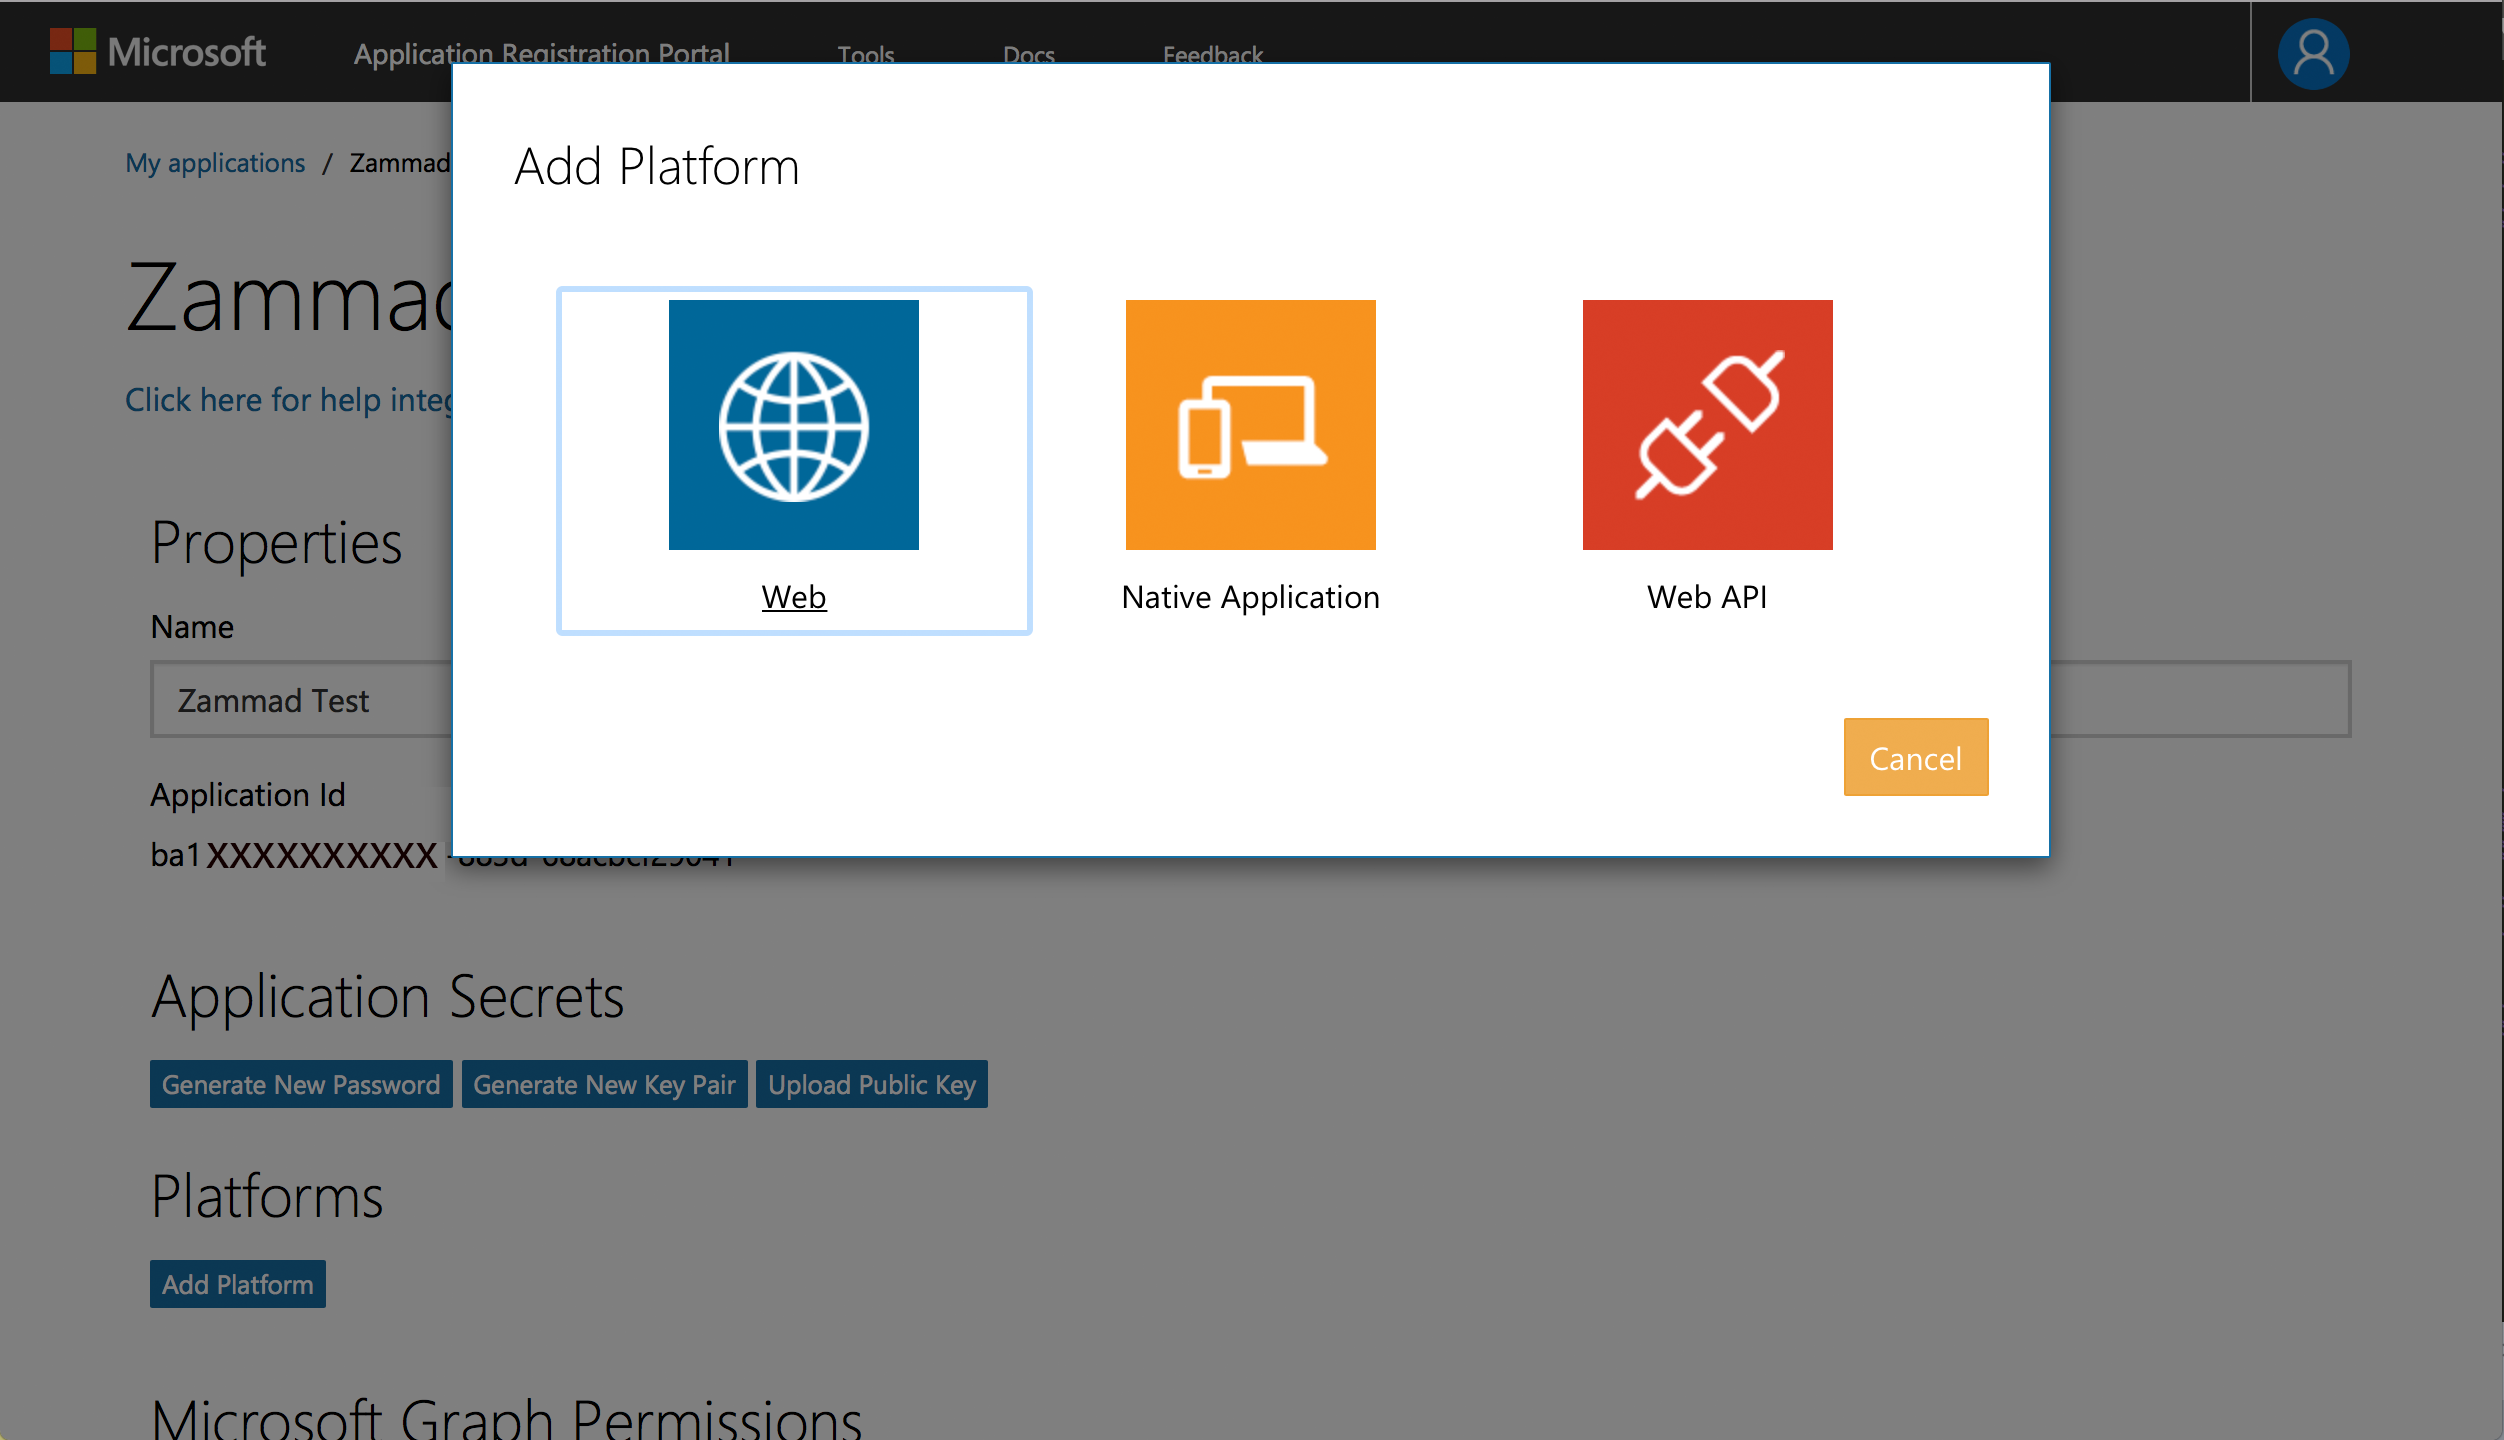The height and width of the screenshot is (1440, 2504).
Task: Click Generate New Password button
Action: click(301, 1084)
